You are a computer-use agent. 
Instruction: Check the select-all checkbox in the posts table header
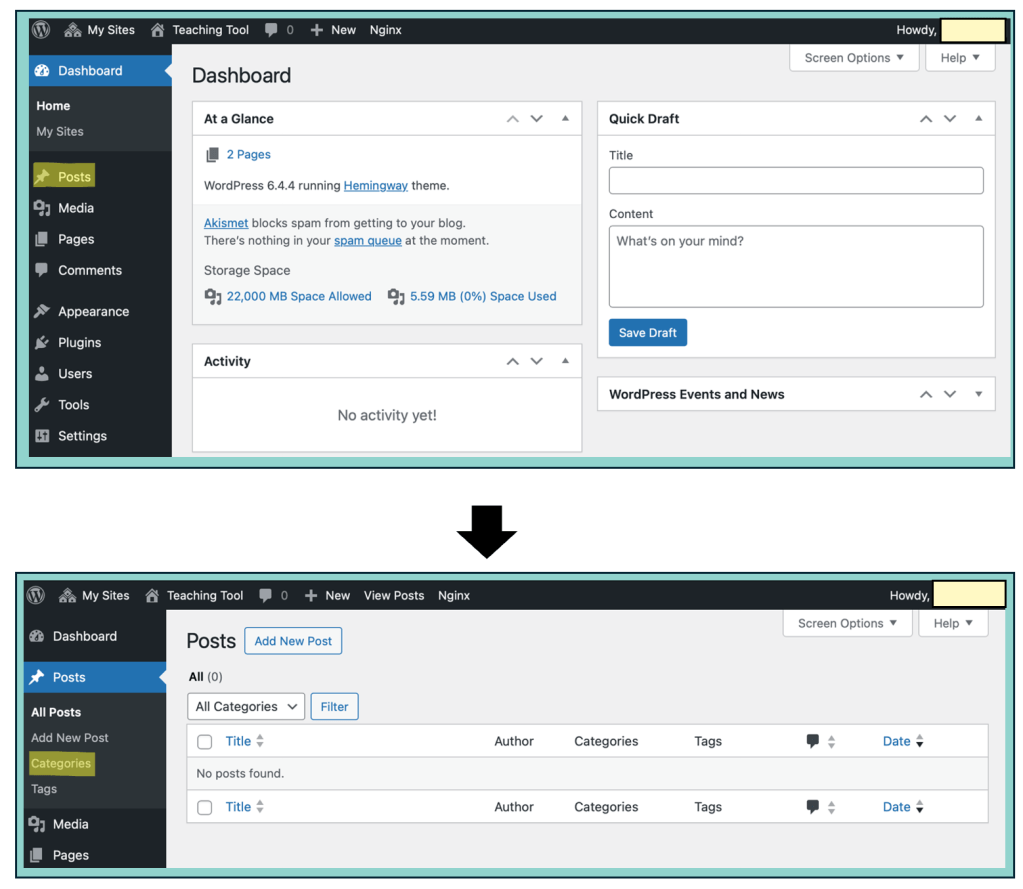click(205, 742)
